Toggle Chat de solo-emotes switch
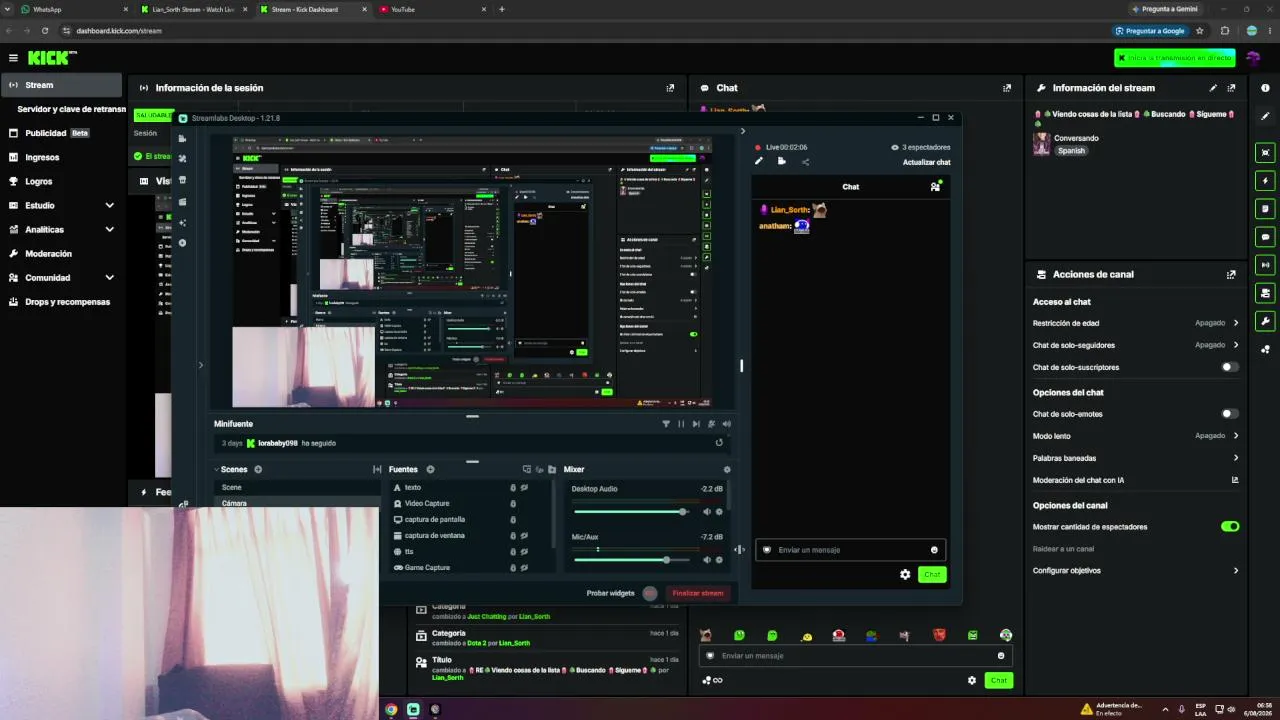The height and width of the screenshot is (720, 1280). pyautogui.click(x=1230, y=413)
